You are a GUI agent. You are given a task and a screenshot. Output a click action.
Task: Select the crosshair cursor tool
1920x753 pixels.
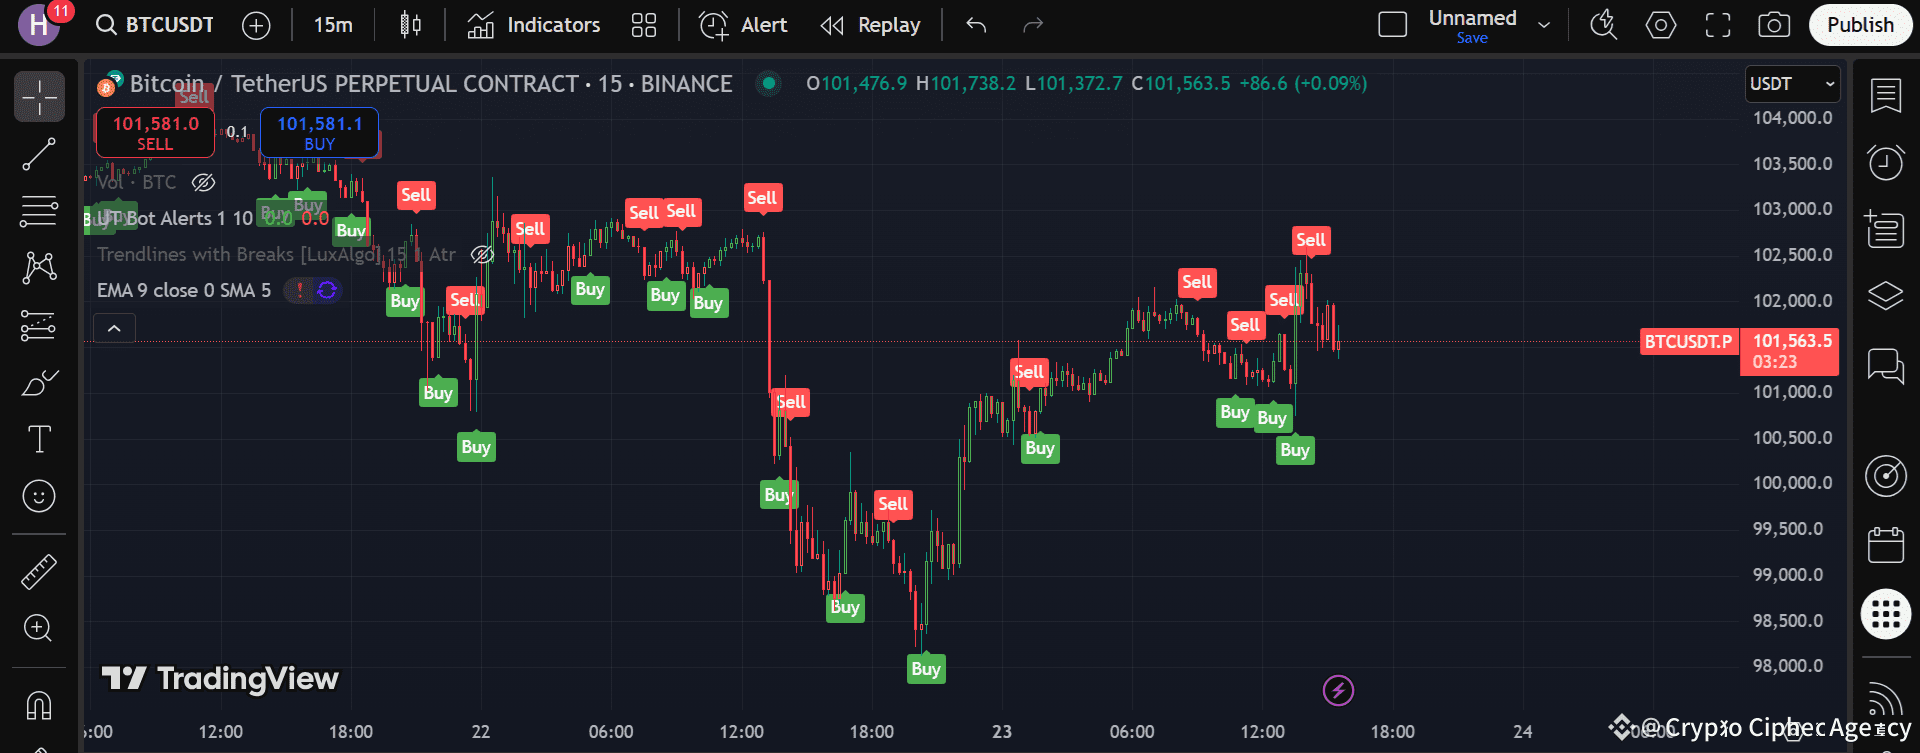39,97
